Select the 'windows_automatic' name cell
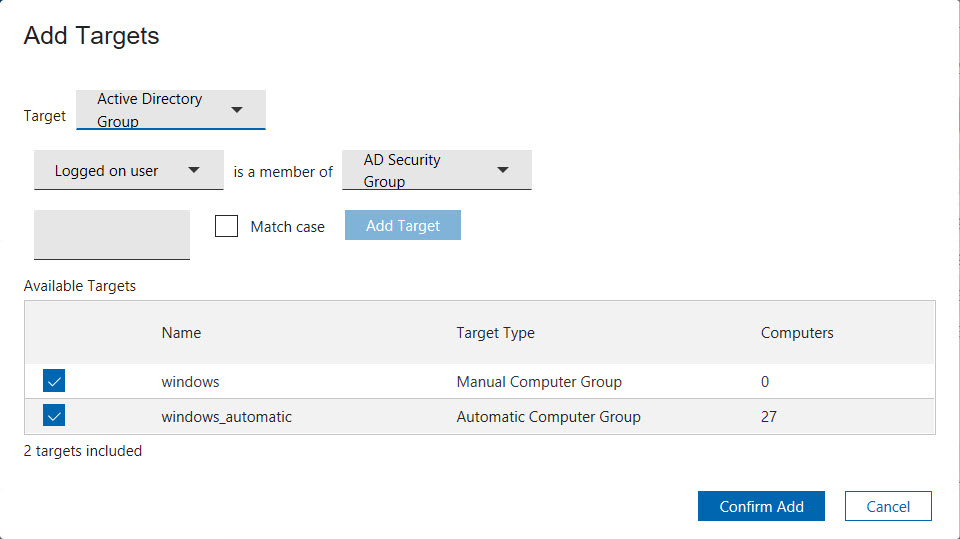The height and width of the screenshot is (539, 960). click(x=227, y=416)
